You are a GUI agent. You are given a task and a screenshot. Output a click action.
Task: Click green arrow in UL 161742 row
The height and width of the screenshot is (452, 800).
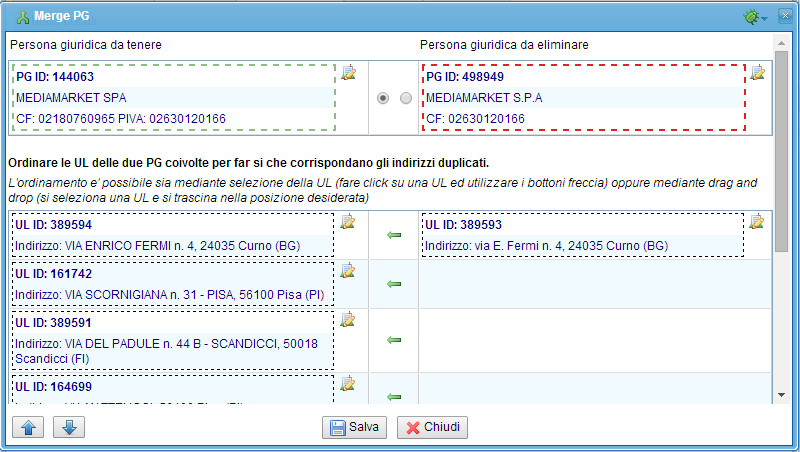(394, 284)
